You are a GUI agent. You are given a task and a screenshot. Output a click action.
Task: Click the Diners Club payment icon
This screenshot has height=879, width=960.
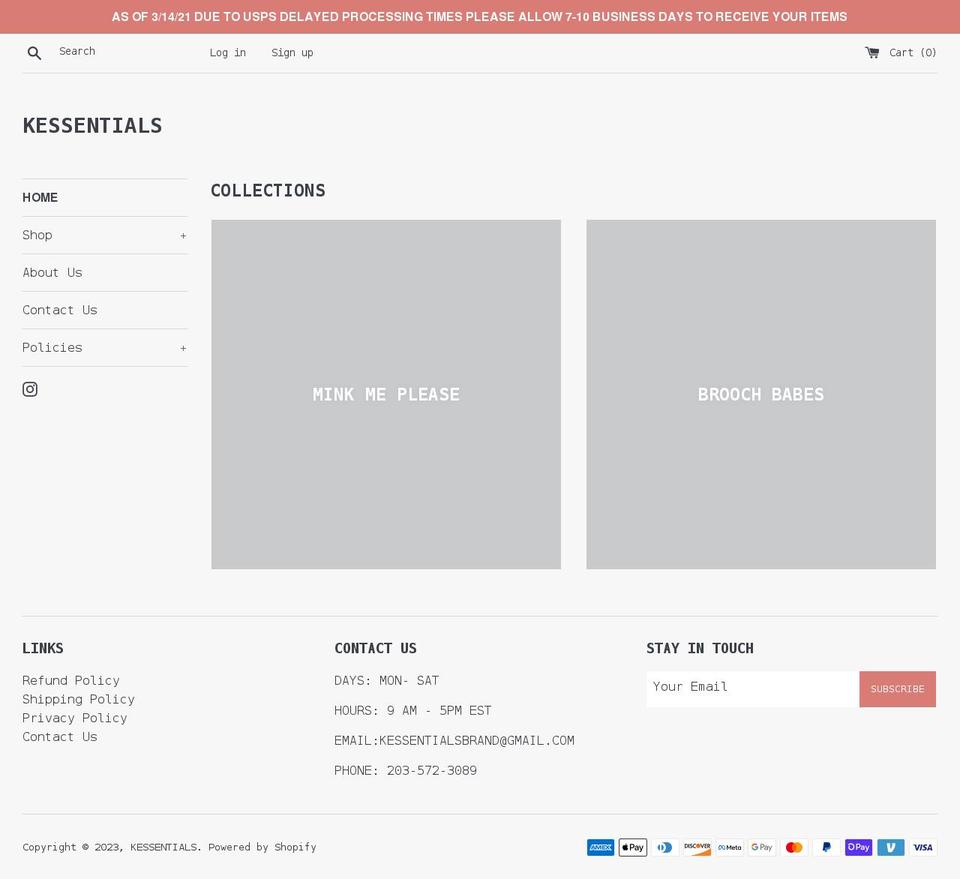665,847
